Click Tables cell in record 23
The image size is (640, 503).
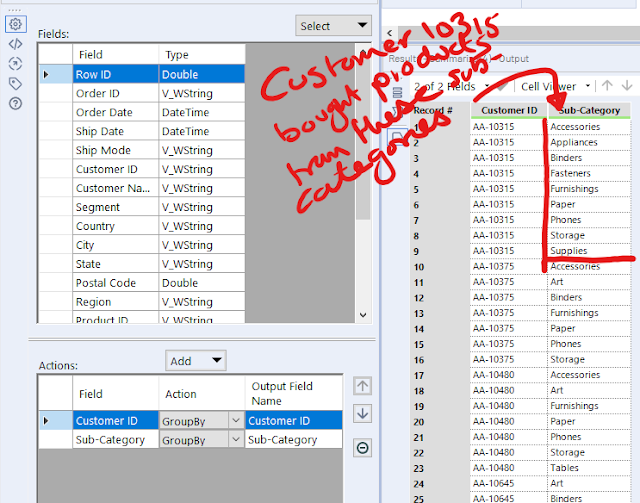(589, 468)
